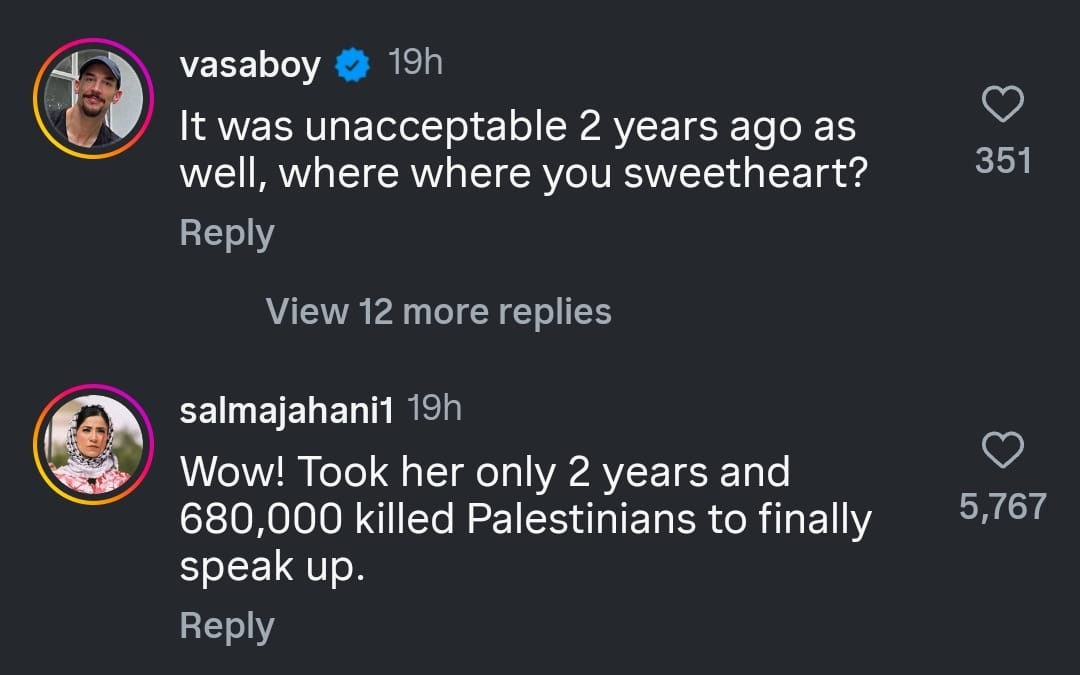Image resolution: width=1080 pixels, height=675 pixels.
Task: Go to salmajahani1's profile via username
Action: pos(285,411)
